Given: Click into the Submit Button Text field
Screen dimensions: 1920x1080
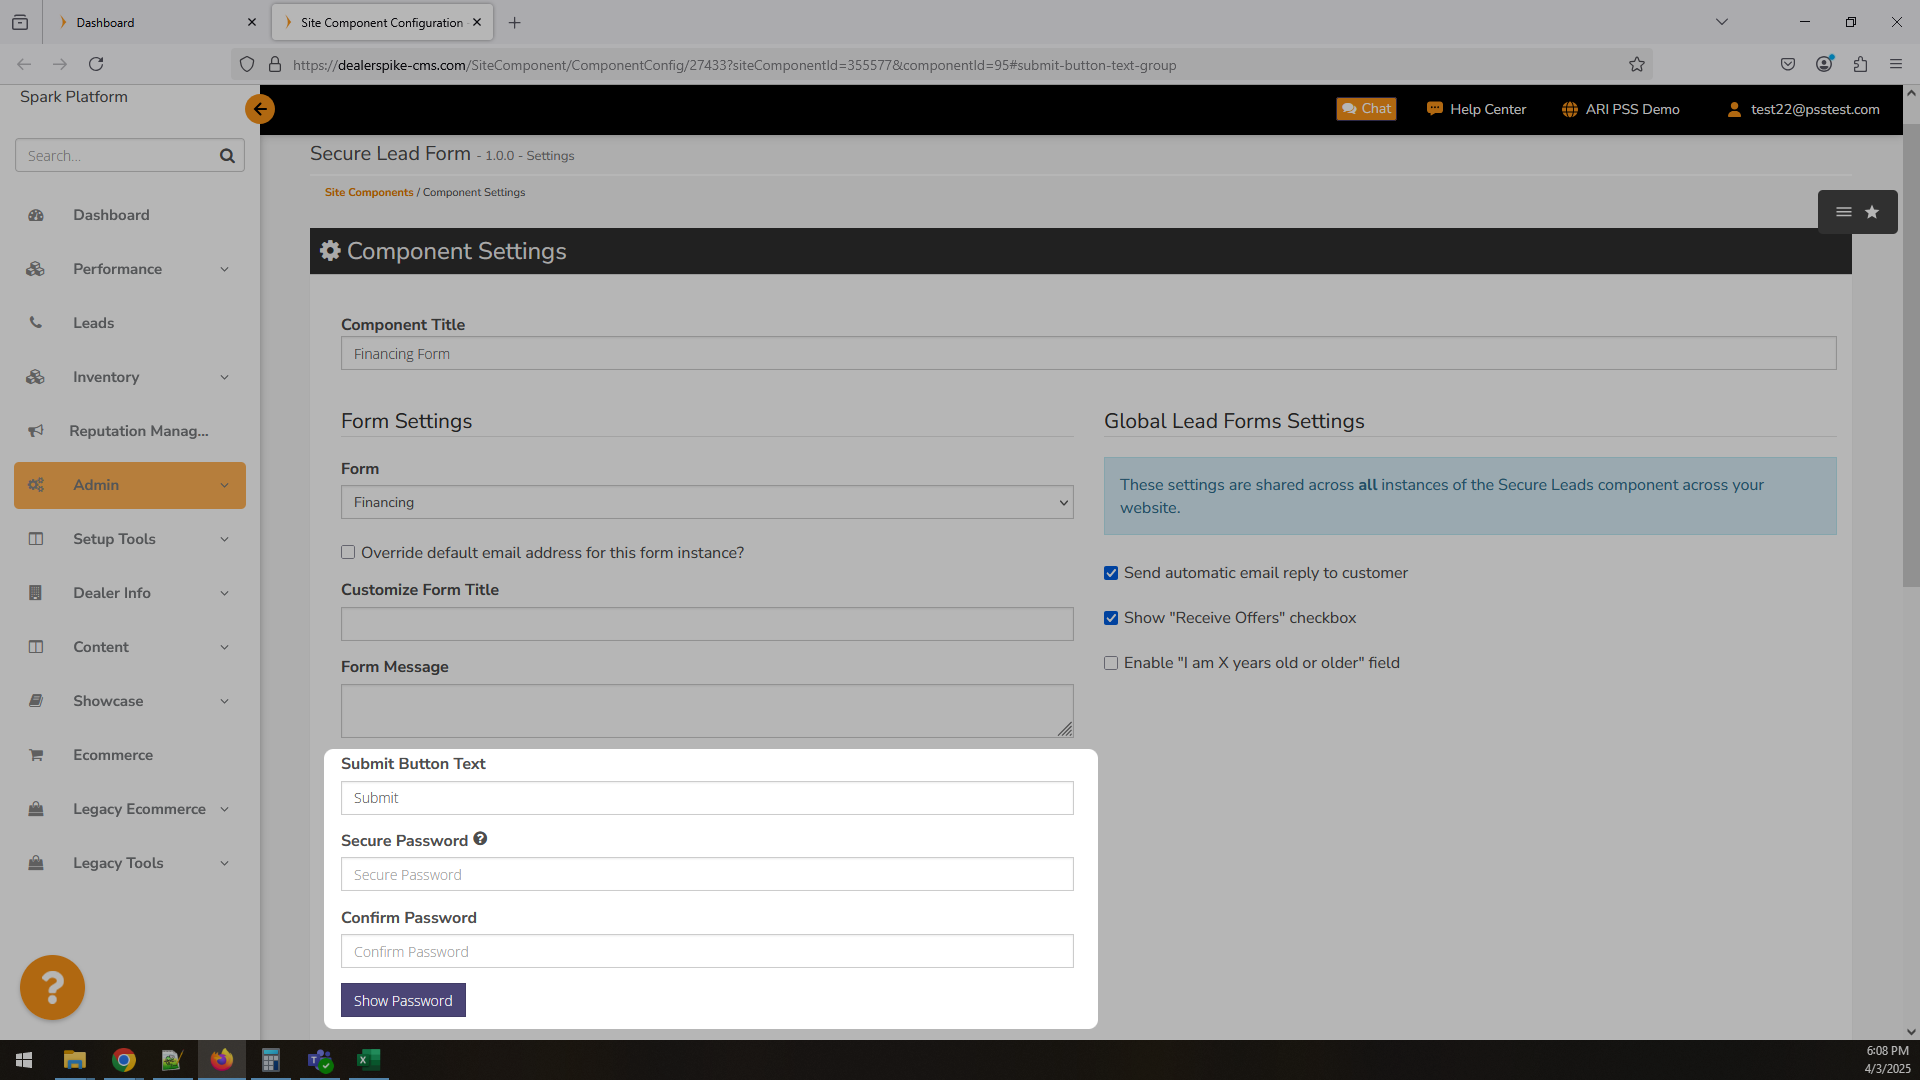Looking at the screenshot, I should coord(707,798).
